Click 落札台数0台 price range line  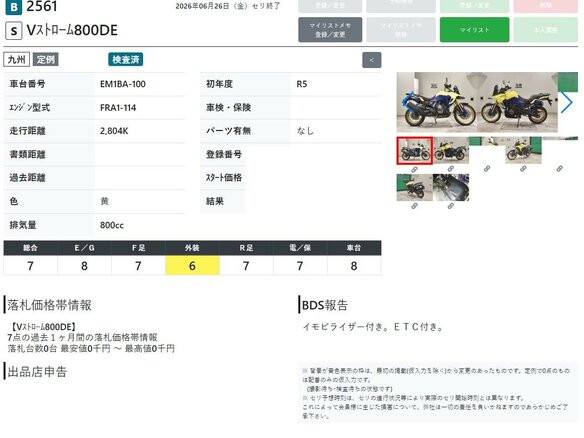coord(91,349)
